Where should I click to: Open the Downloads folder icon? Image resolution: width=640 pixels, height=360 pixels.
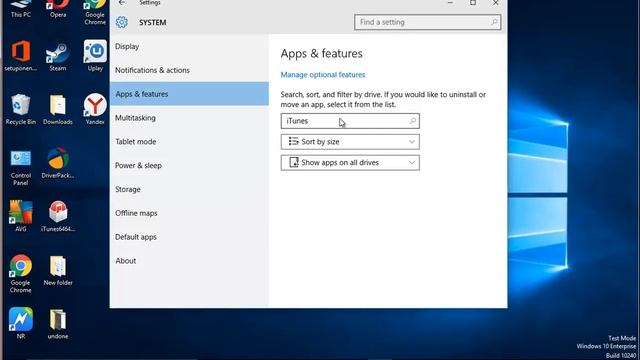(58, 109)
